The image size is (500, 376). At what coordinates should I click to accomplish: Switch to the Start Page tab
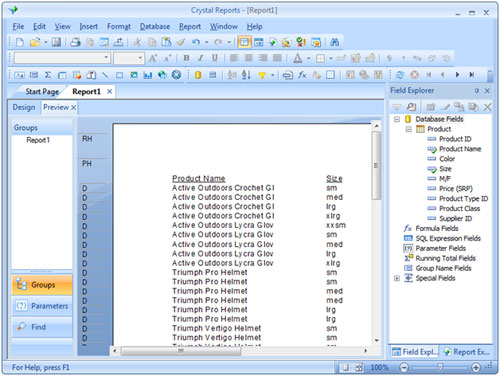(x=42, y=91)
